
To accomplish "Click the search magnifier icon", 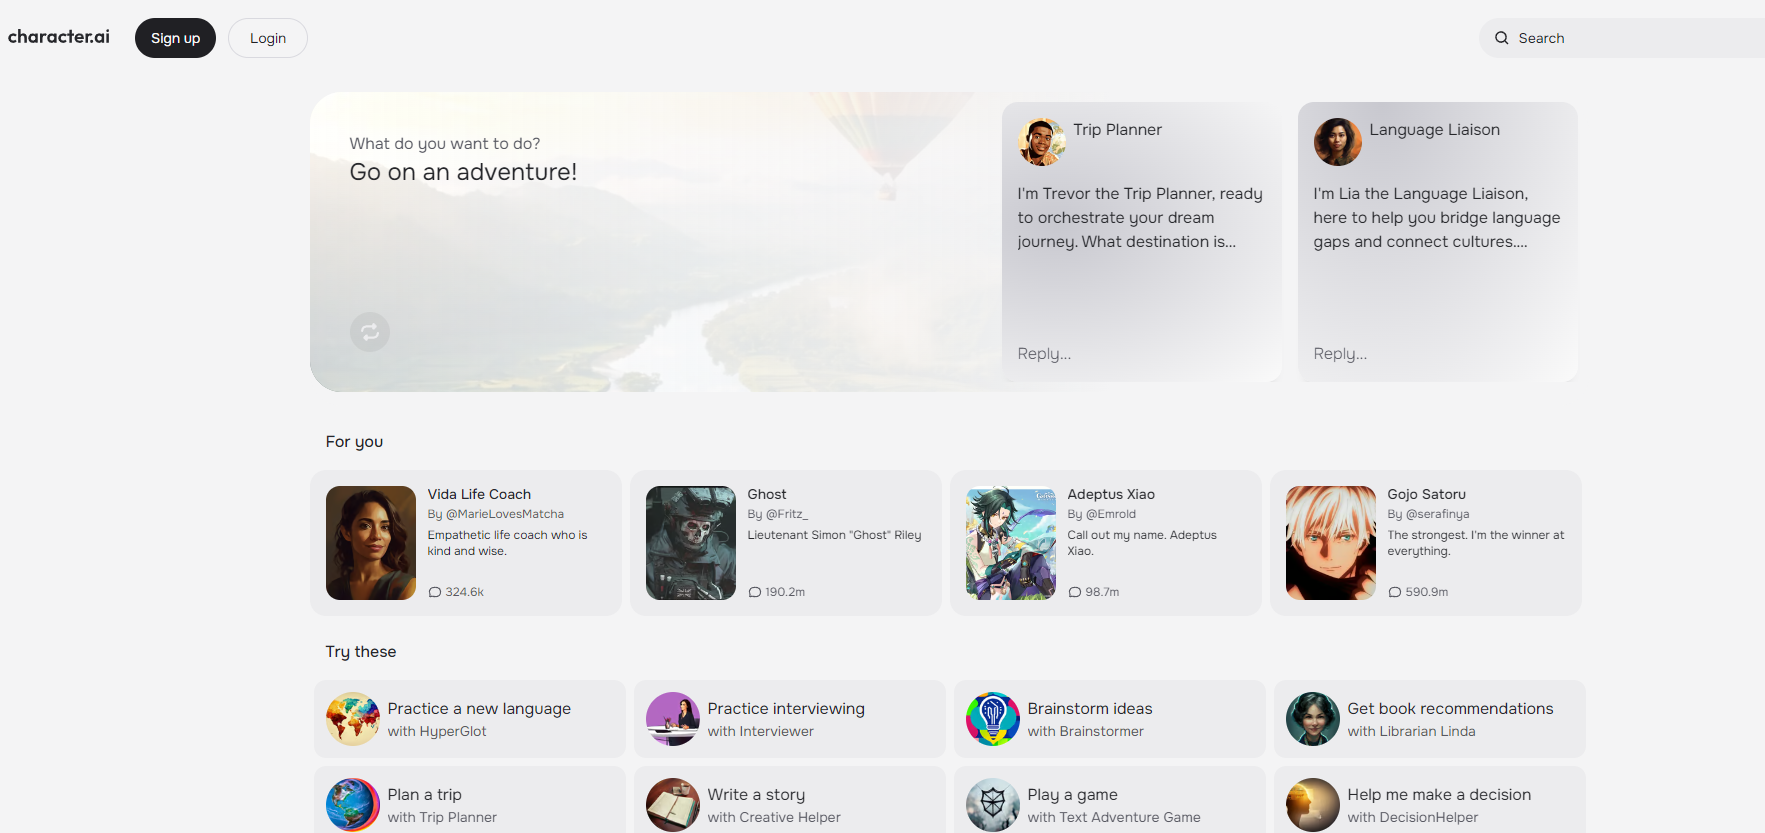I will pos(1501,38).
